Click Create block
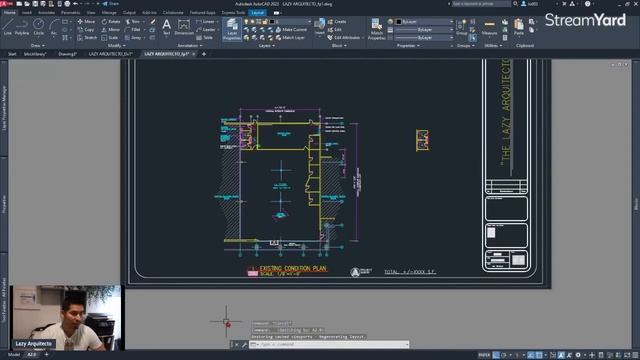This screenshot has width=640, height=360. (x=337, y=22)
